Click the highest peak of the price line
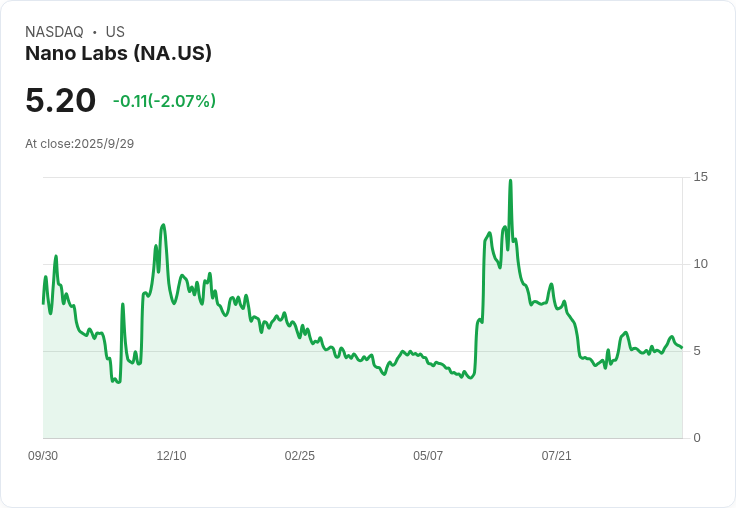Viewport: 736px width, 508px height. [x=510, y=181]
